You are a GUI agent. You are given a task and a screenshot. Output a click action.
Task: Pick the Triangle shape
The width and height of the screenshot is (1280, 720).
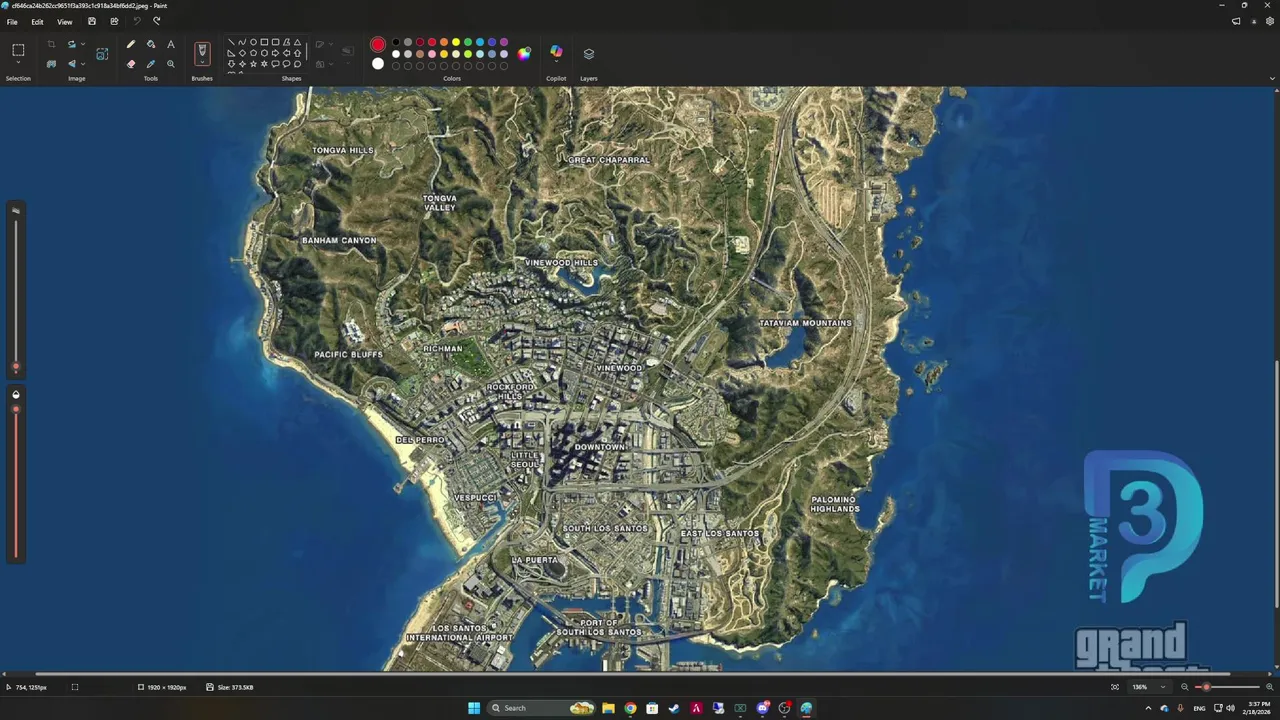pyautogui.click(x=297, y=42)
